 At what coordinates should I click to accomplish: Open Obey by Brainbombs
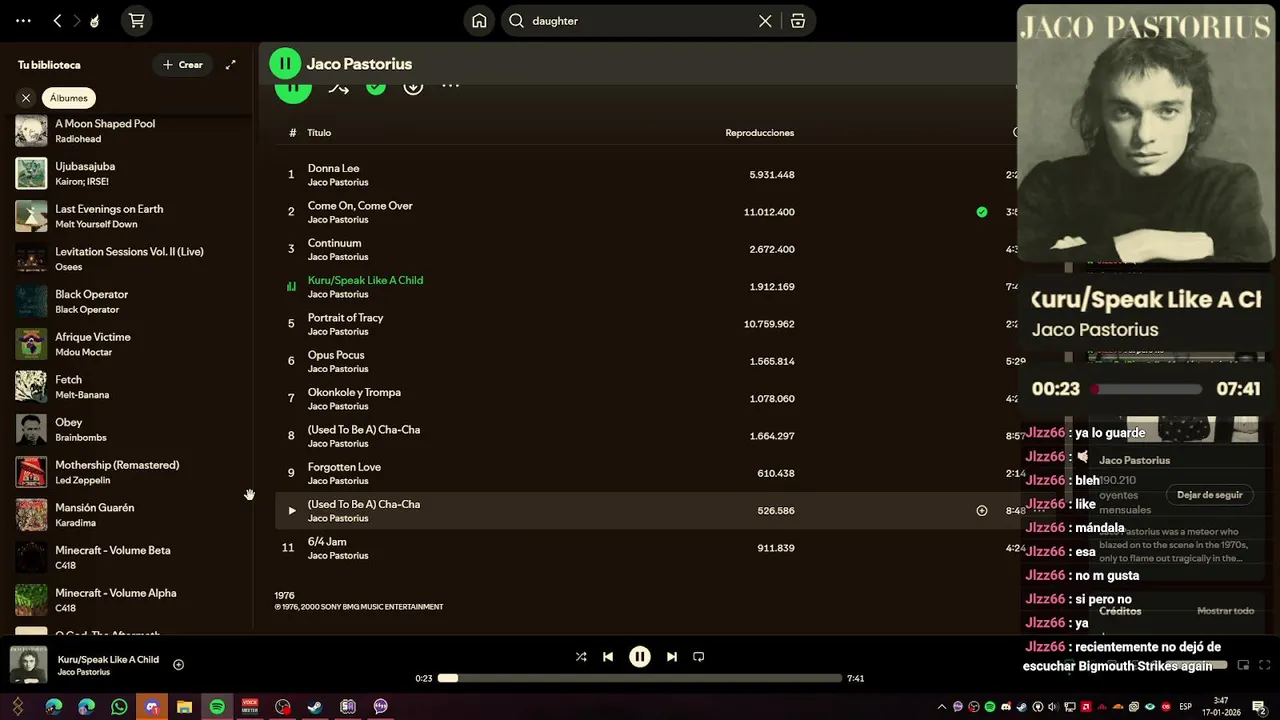click(130, 430)
